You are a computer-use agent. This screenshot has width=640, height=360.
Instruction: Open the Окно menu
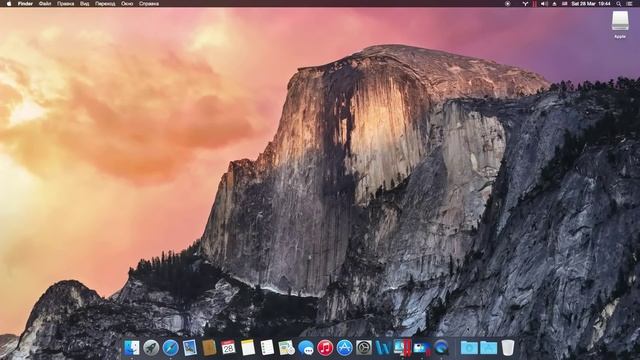tap(127, 4)
